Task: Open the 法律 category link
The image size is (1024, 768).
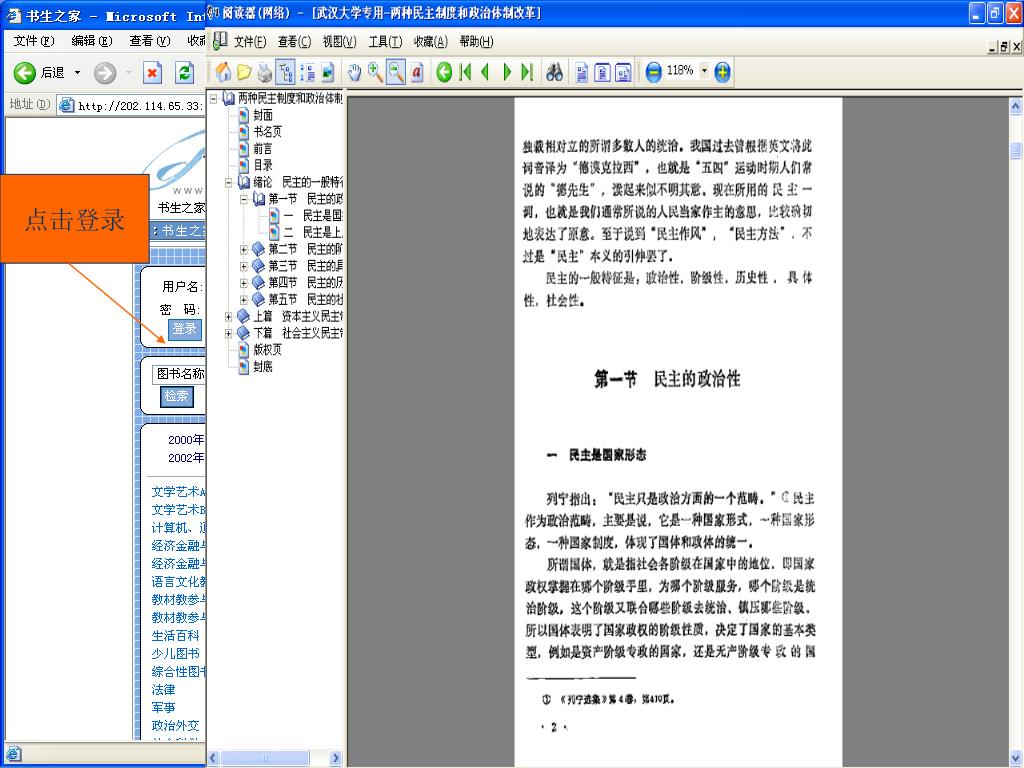Action: [163, 690]
